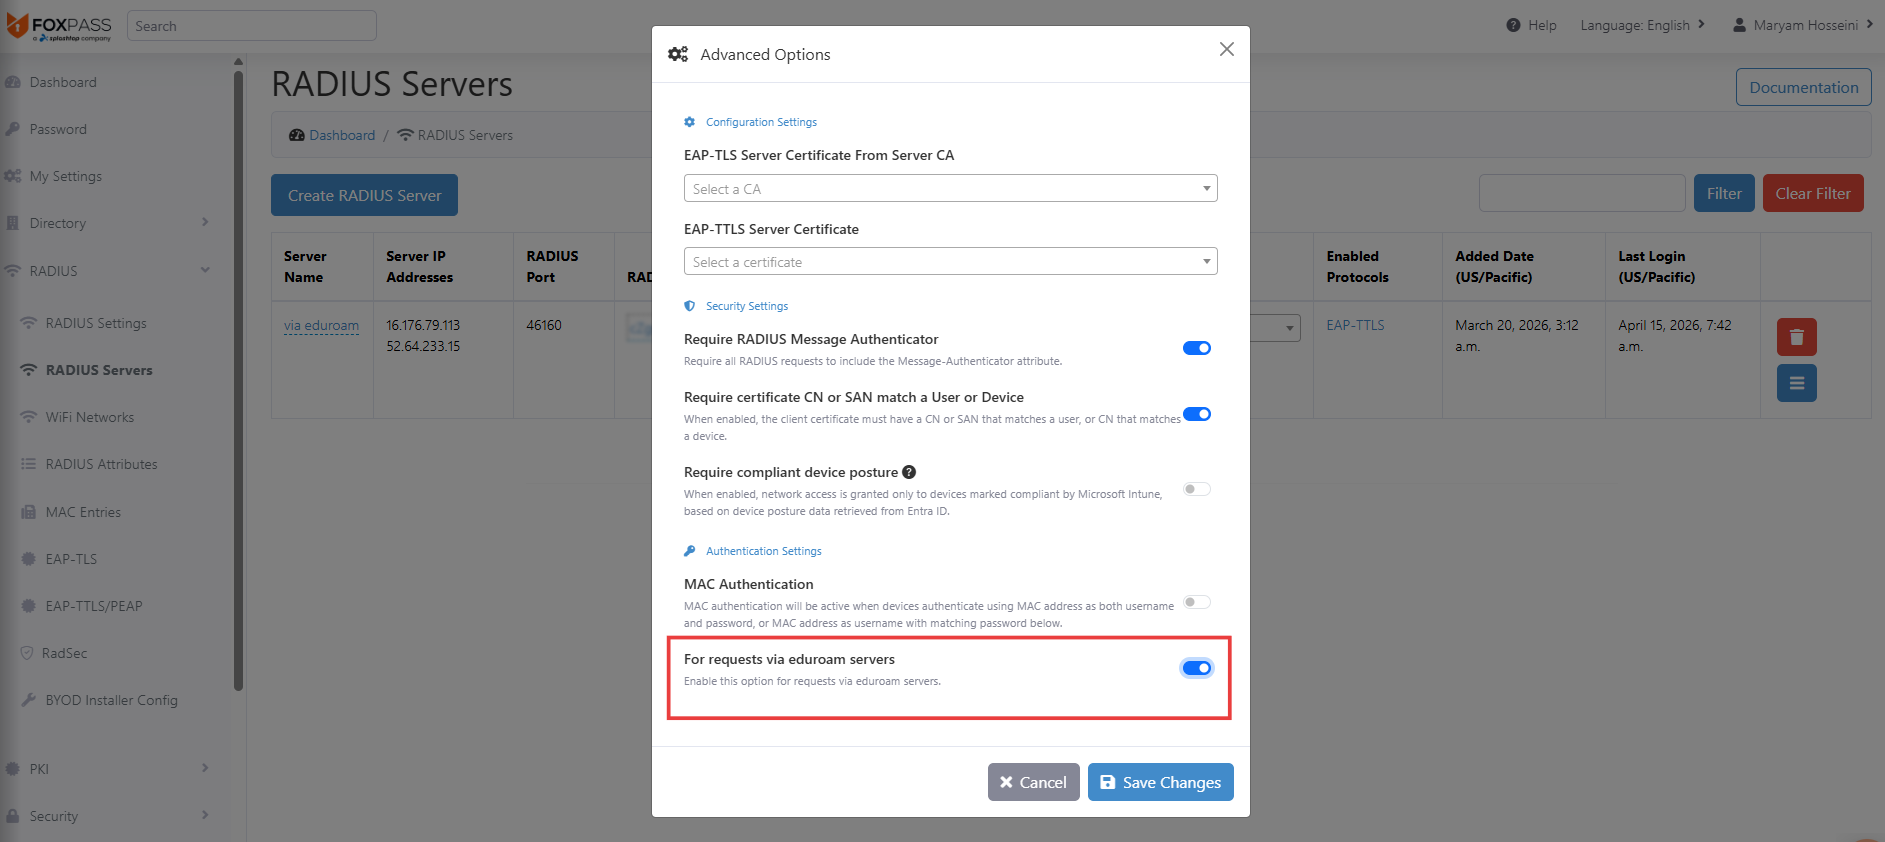Click the Cancel button

click(x=1033, y=782)
